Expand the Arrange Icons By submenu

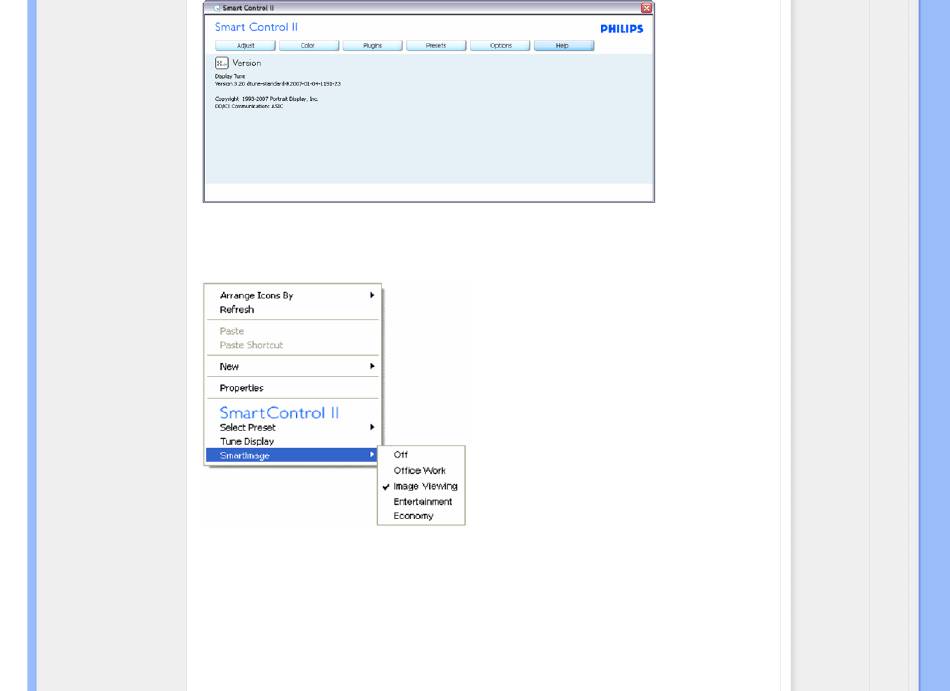(x=293, y=296)
